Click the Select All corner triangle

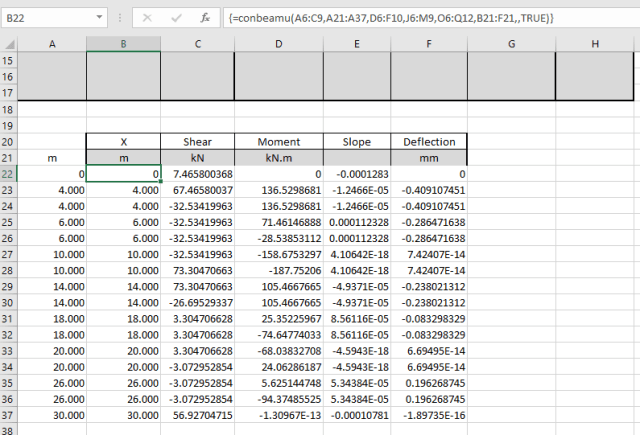(9, 43)
